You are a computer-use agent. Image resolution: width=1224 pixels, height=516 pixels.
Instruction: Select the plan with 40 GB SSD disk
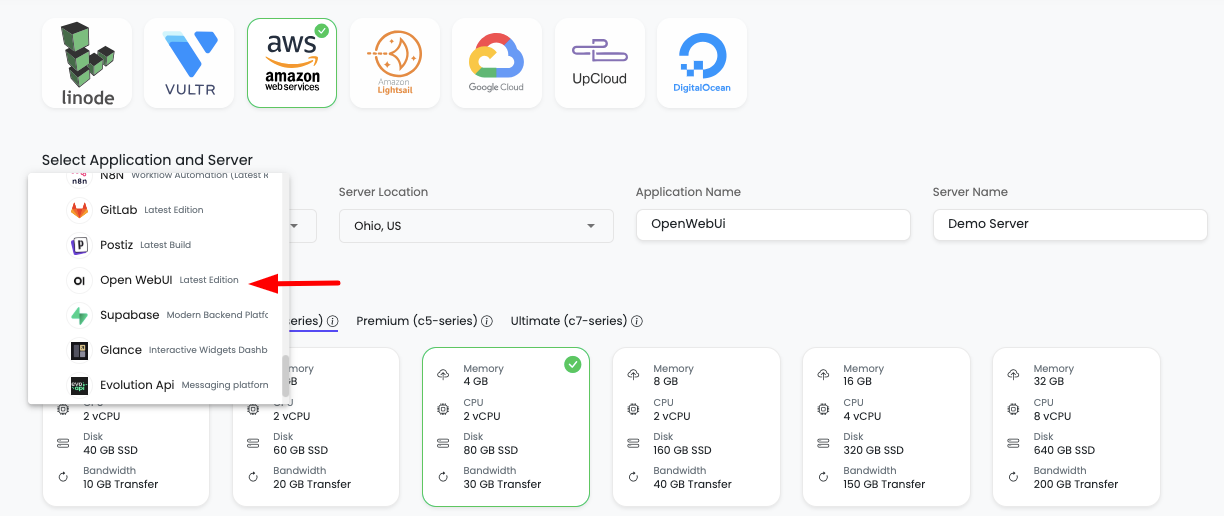tap(126, 427)
